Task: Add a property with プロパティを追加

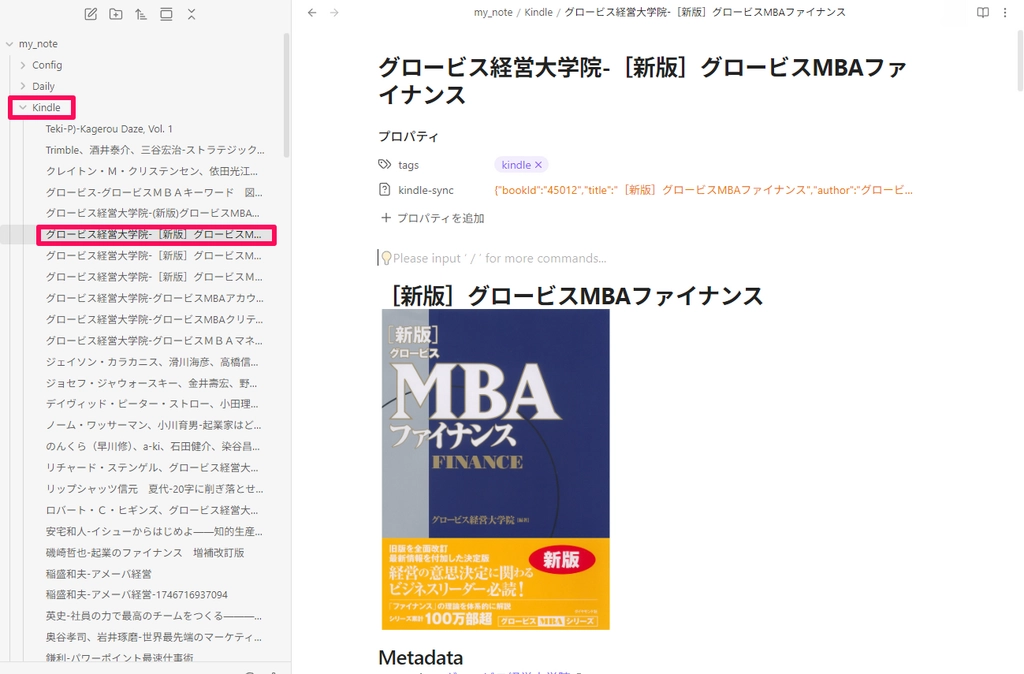Action: coord(432,218)
